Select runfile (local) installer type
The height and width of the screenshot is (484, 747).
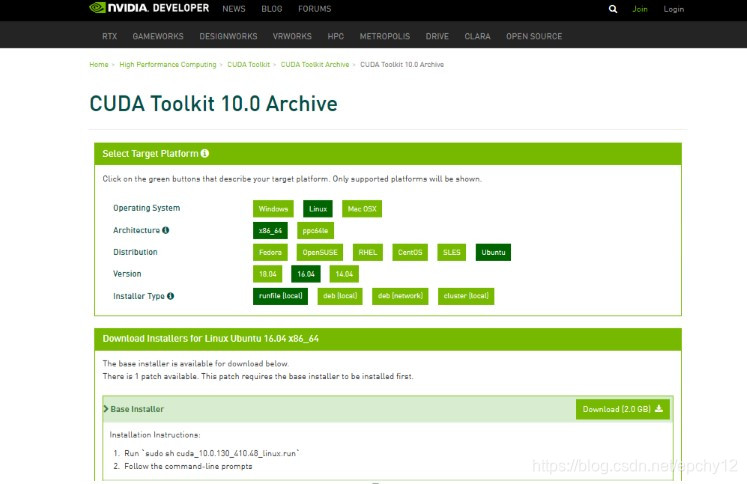pos(280,296)
